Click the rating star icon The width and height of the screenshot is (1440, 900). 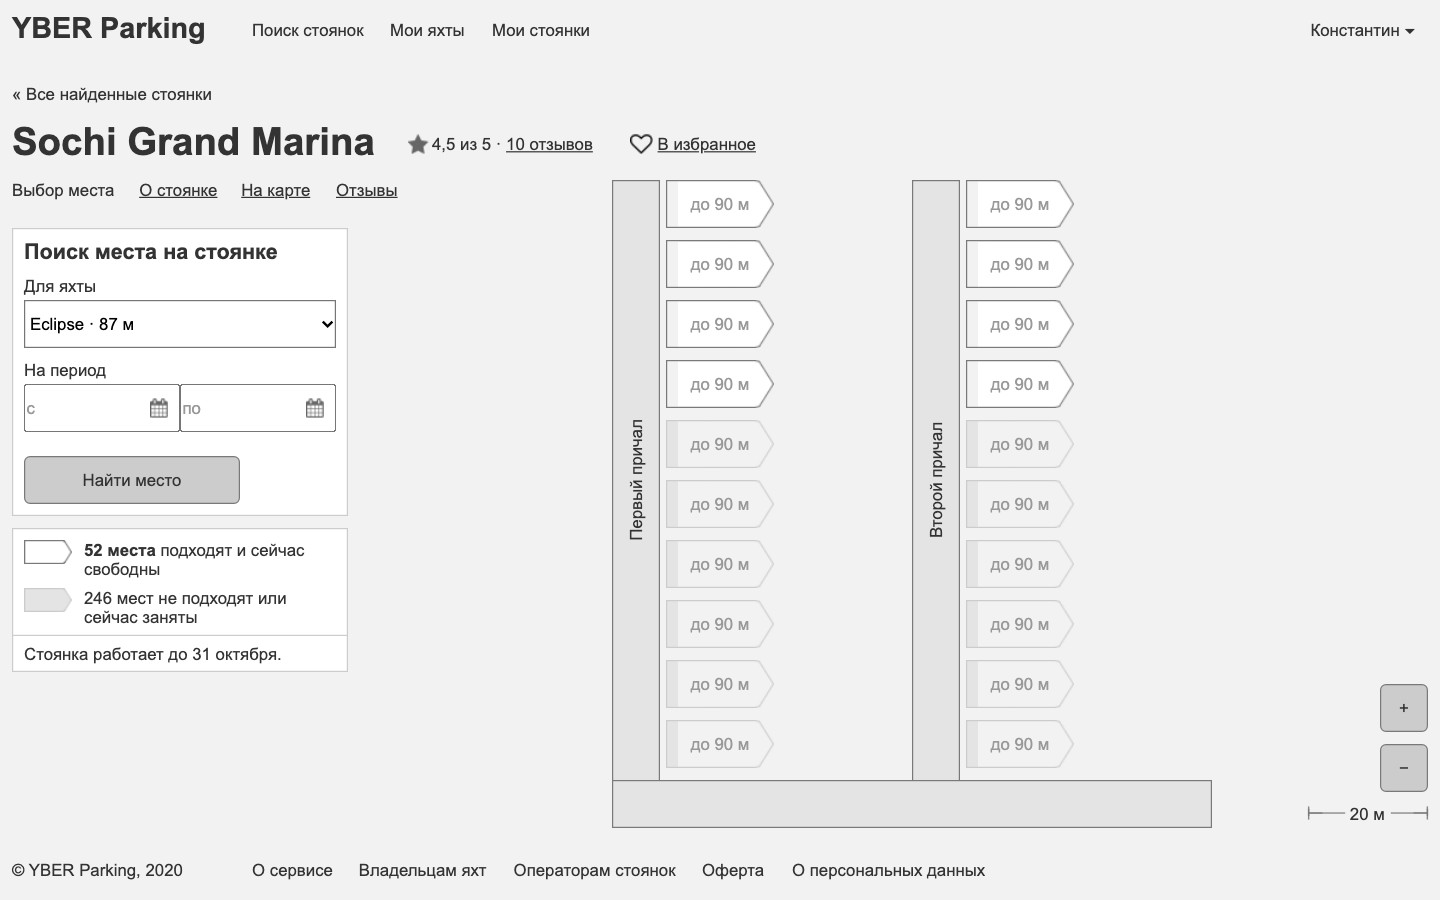[418, 145]
